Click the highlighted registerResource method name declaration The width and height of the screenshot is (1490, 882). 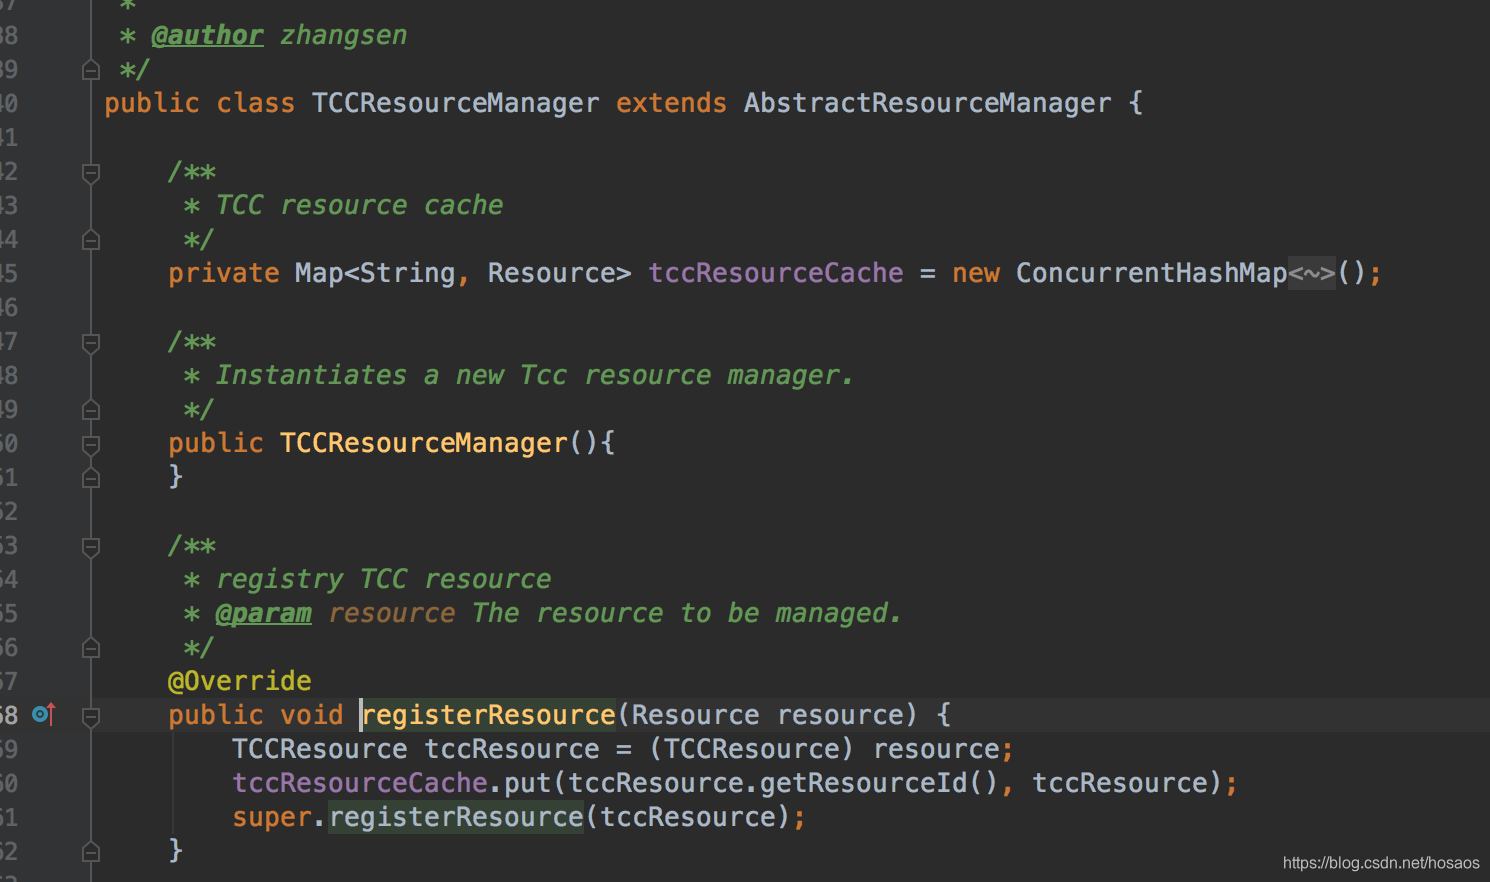click(488, 715)
